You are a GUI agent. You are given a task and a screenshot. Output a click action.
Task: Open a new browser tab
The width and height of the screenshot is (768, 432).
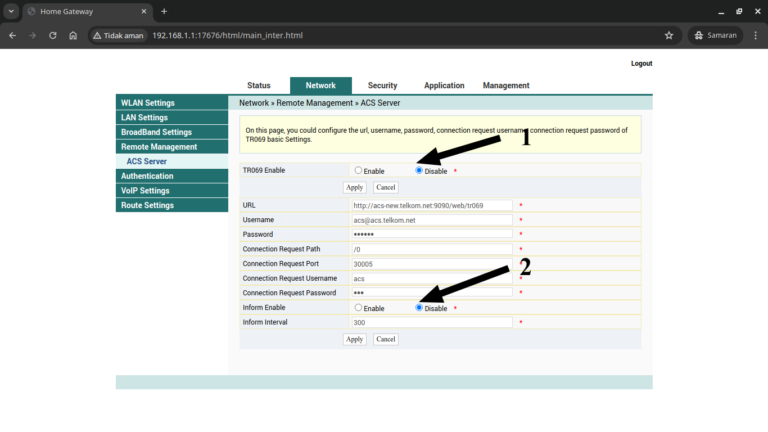pos(164,11)
